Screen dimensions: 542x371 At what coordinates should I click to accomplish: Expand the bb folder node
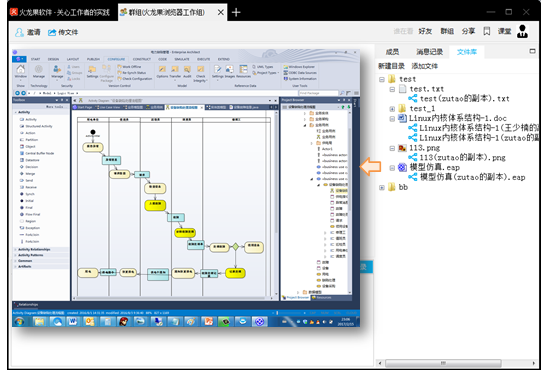point(382,188)
